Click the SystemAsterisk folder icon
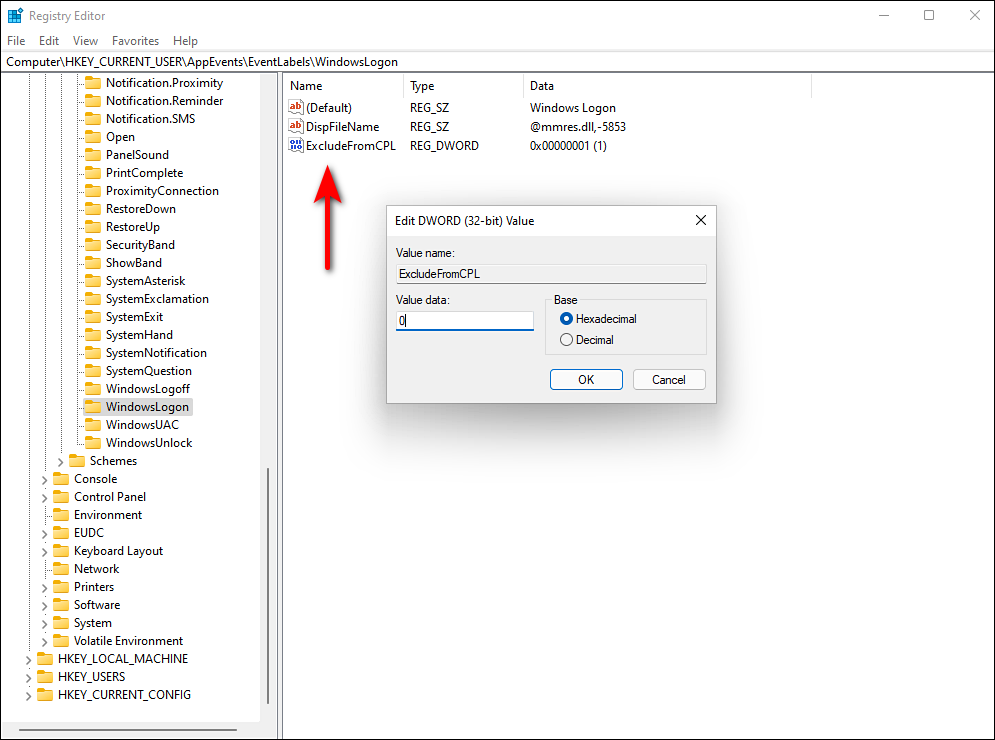Viewport: 995px width, 740px height. (x=93, y=281)
